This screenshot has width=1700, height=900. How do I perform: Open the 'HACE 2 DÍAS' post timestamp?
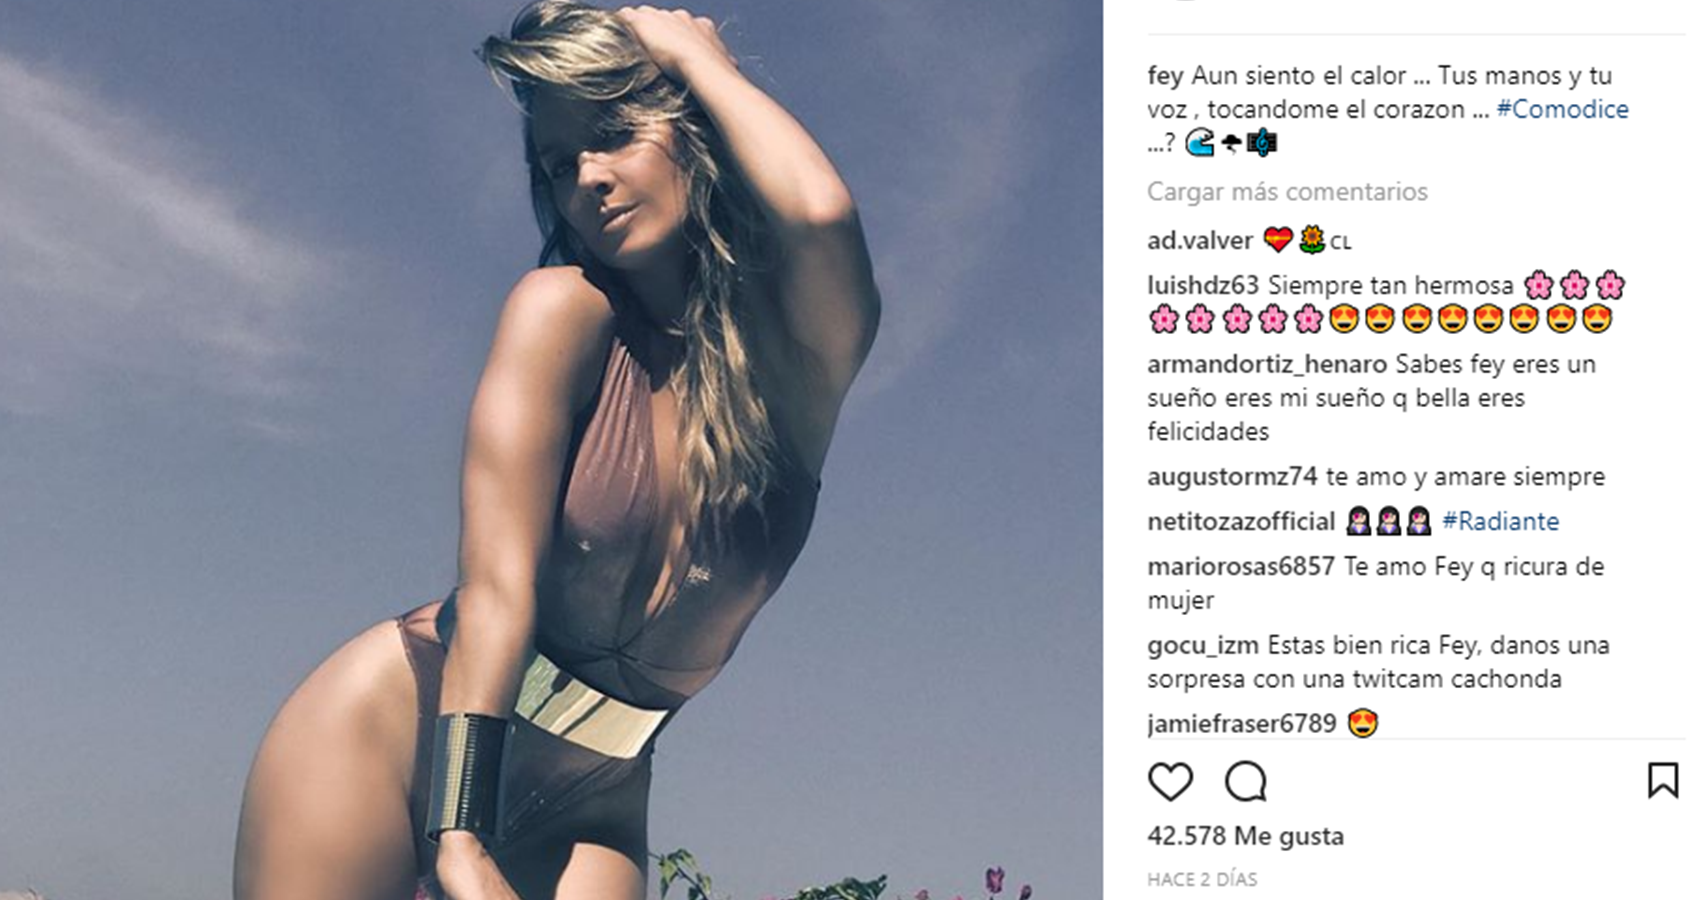click(x=1202, y=879)
